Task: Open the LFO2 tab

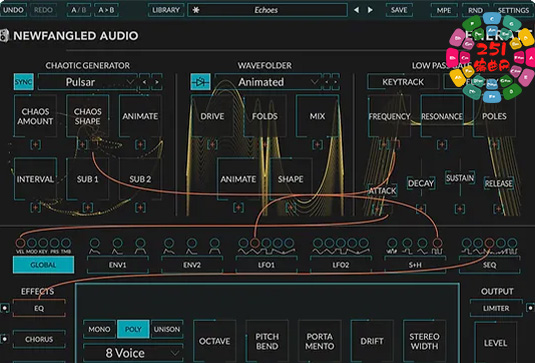Action: point(341,265)
